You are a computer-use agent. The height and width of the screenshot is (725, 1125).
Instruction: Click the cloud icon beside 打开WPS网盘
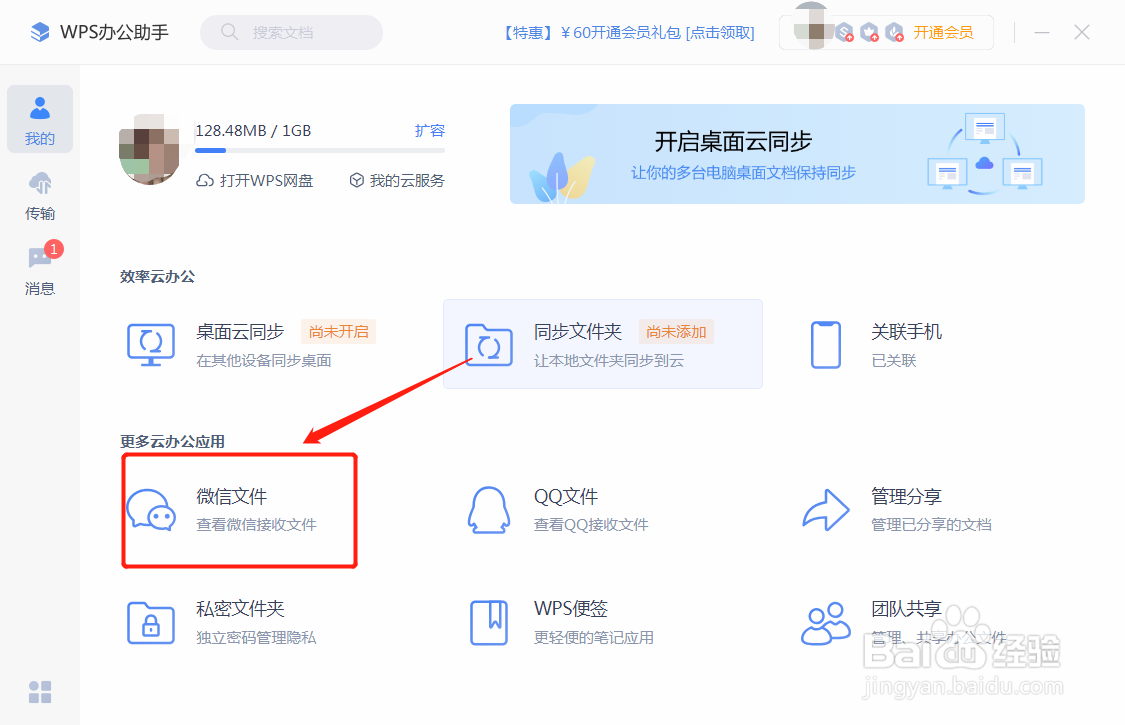pyautogui.click(x=205, y=181)
